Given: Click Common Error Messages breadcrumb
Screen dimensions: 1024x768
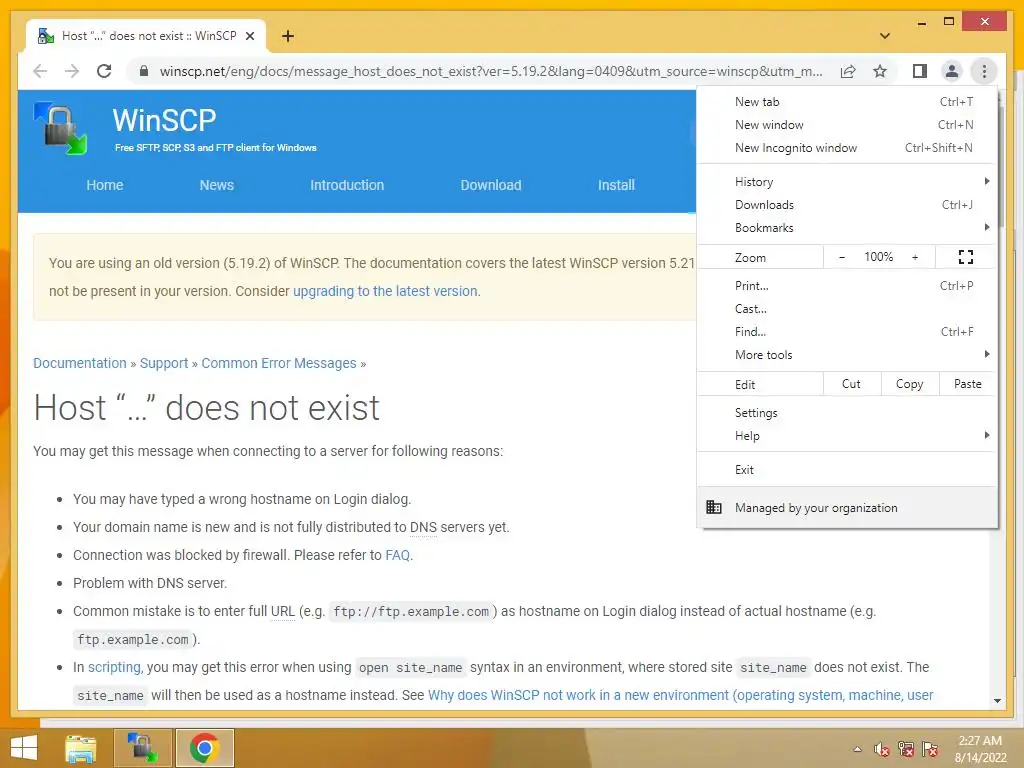Looking at the screenshot, I should click(x=279, y=363).
